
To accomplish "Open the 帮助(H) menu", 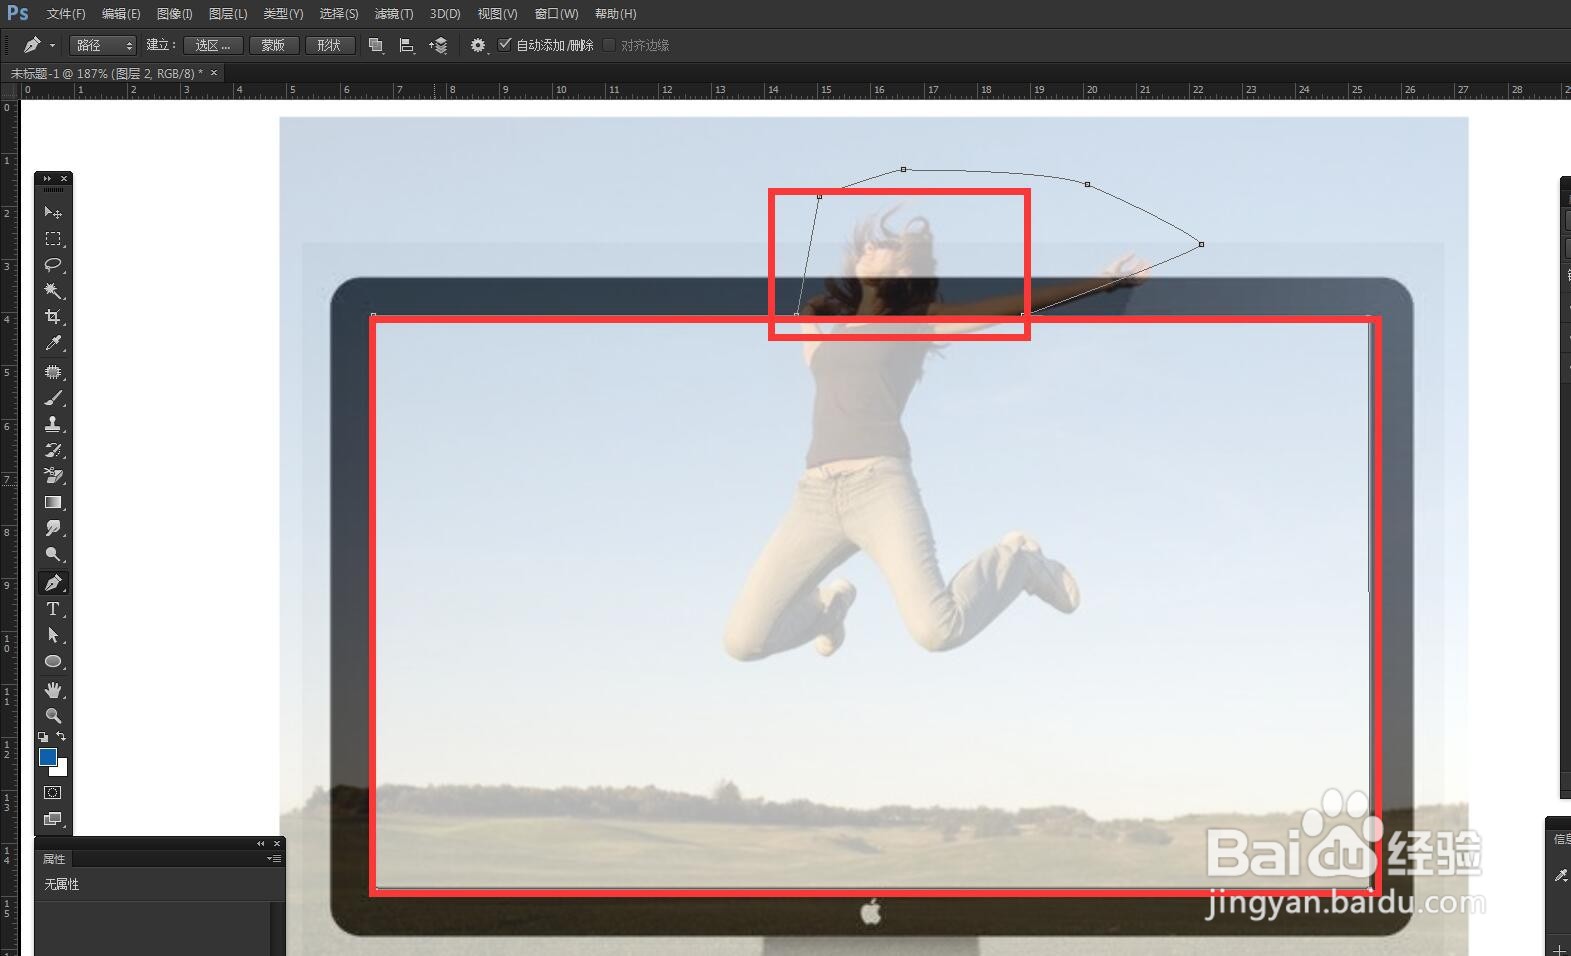I will coord(615,14).
